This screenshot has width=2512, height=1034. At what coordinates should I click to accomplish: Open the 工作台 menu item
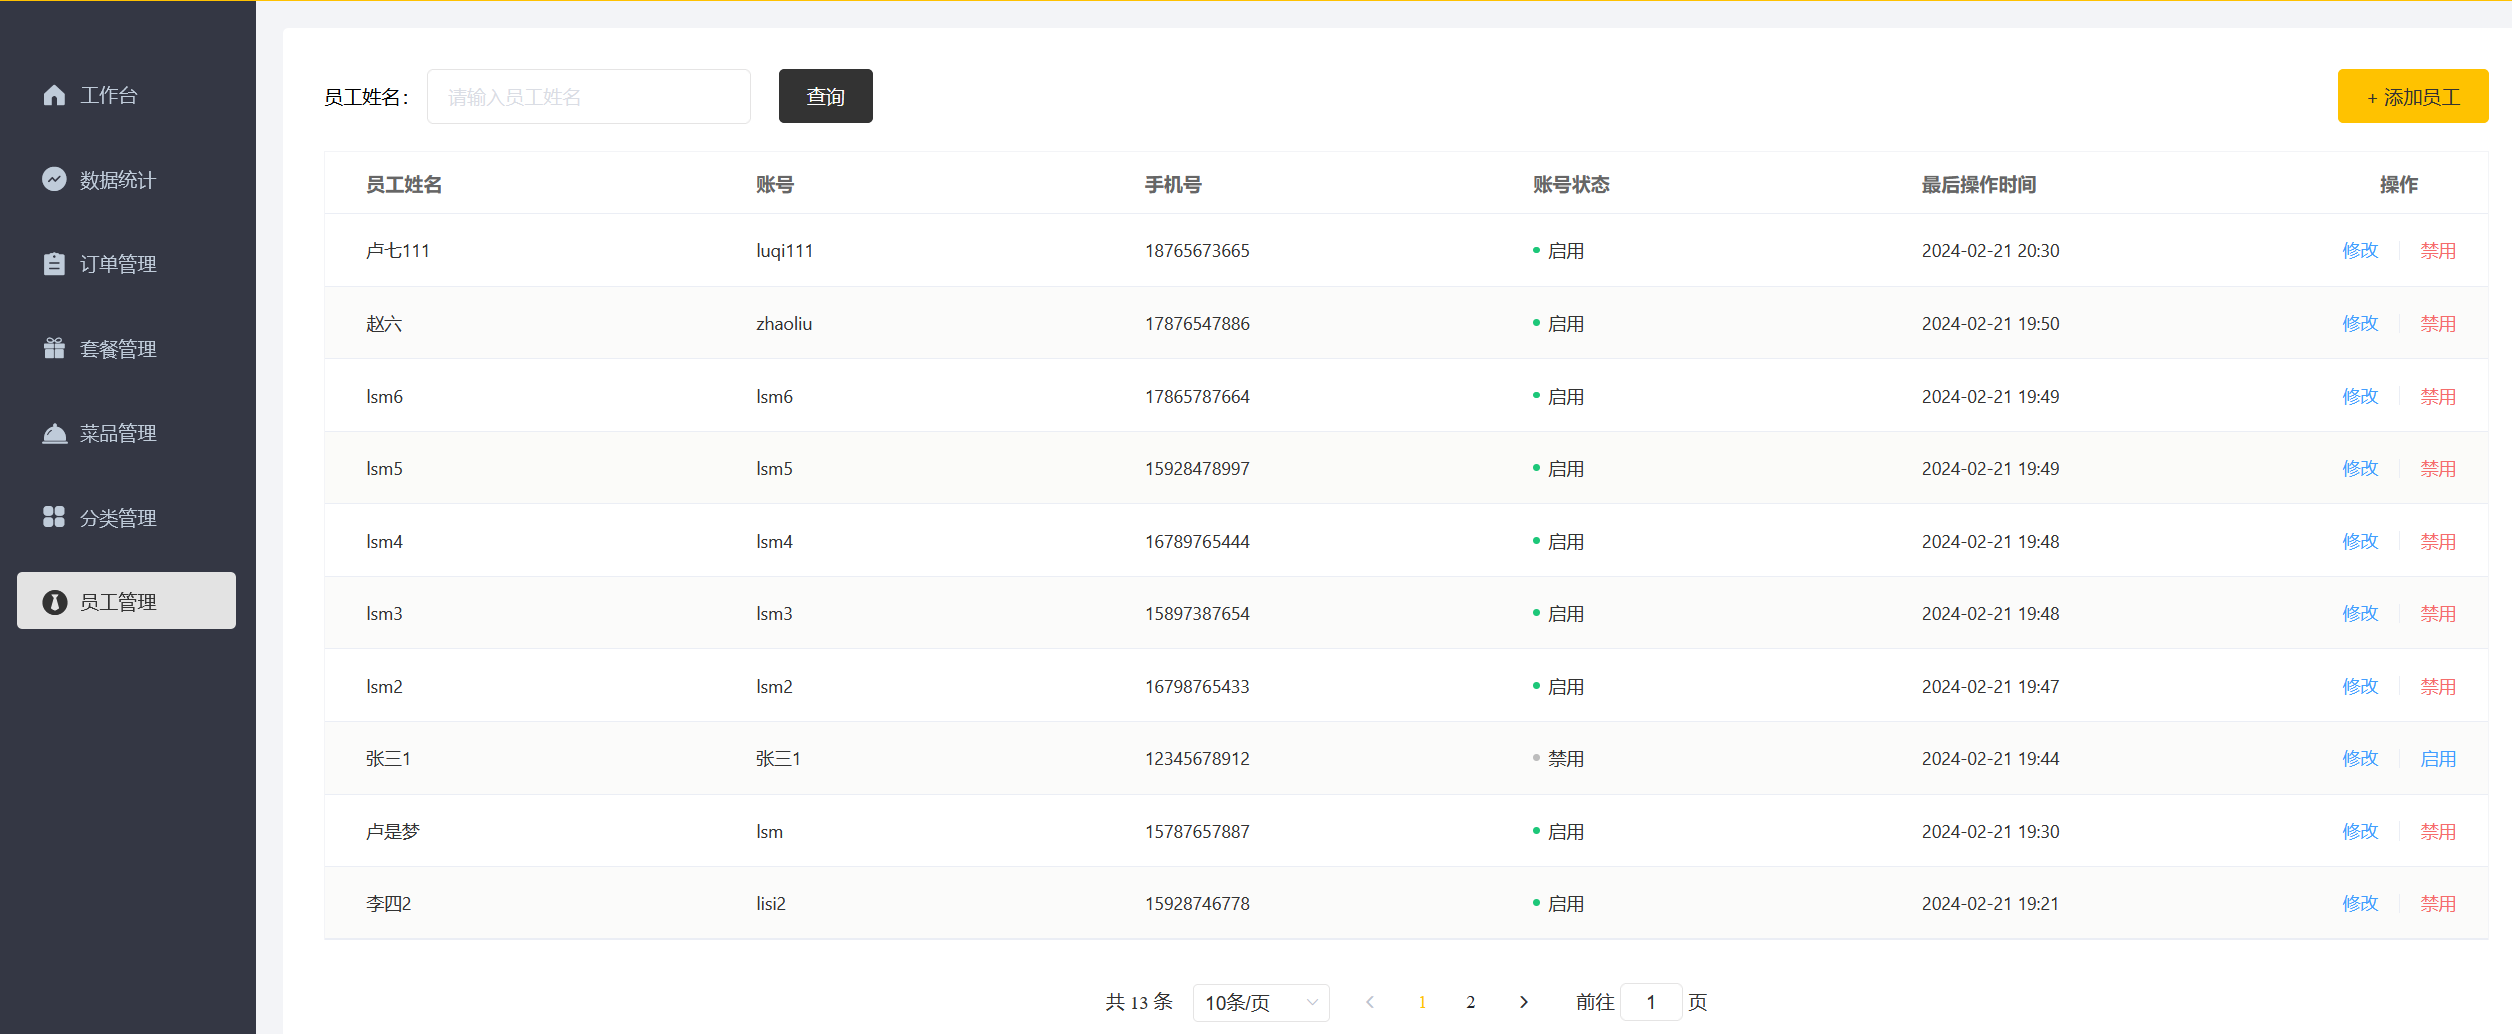click(127, 95)
